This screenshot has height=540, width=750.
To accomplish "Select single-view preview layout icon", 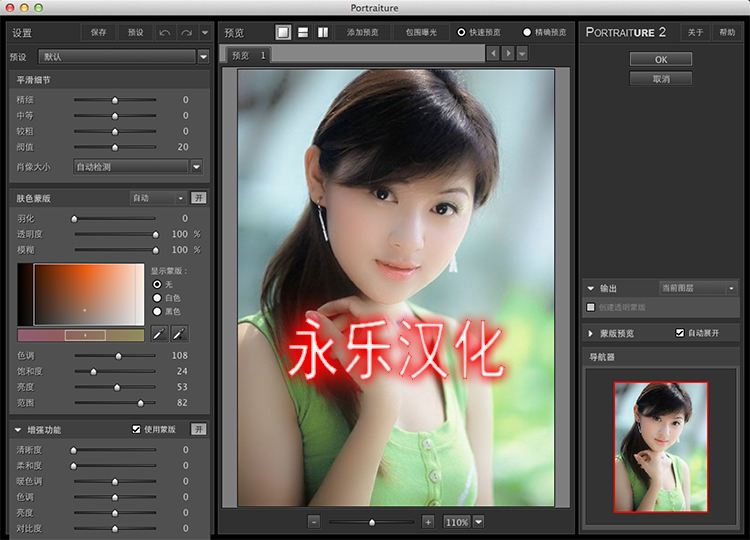I will [x=283, y=32].
